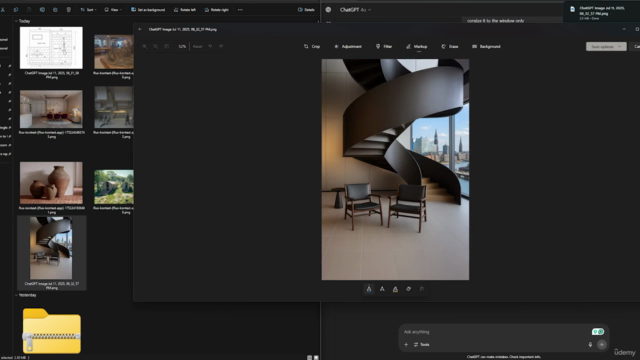
Task: Open the Background tab
Action: pos(486,47)
